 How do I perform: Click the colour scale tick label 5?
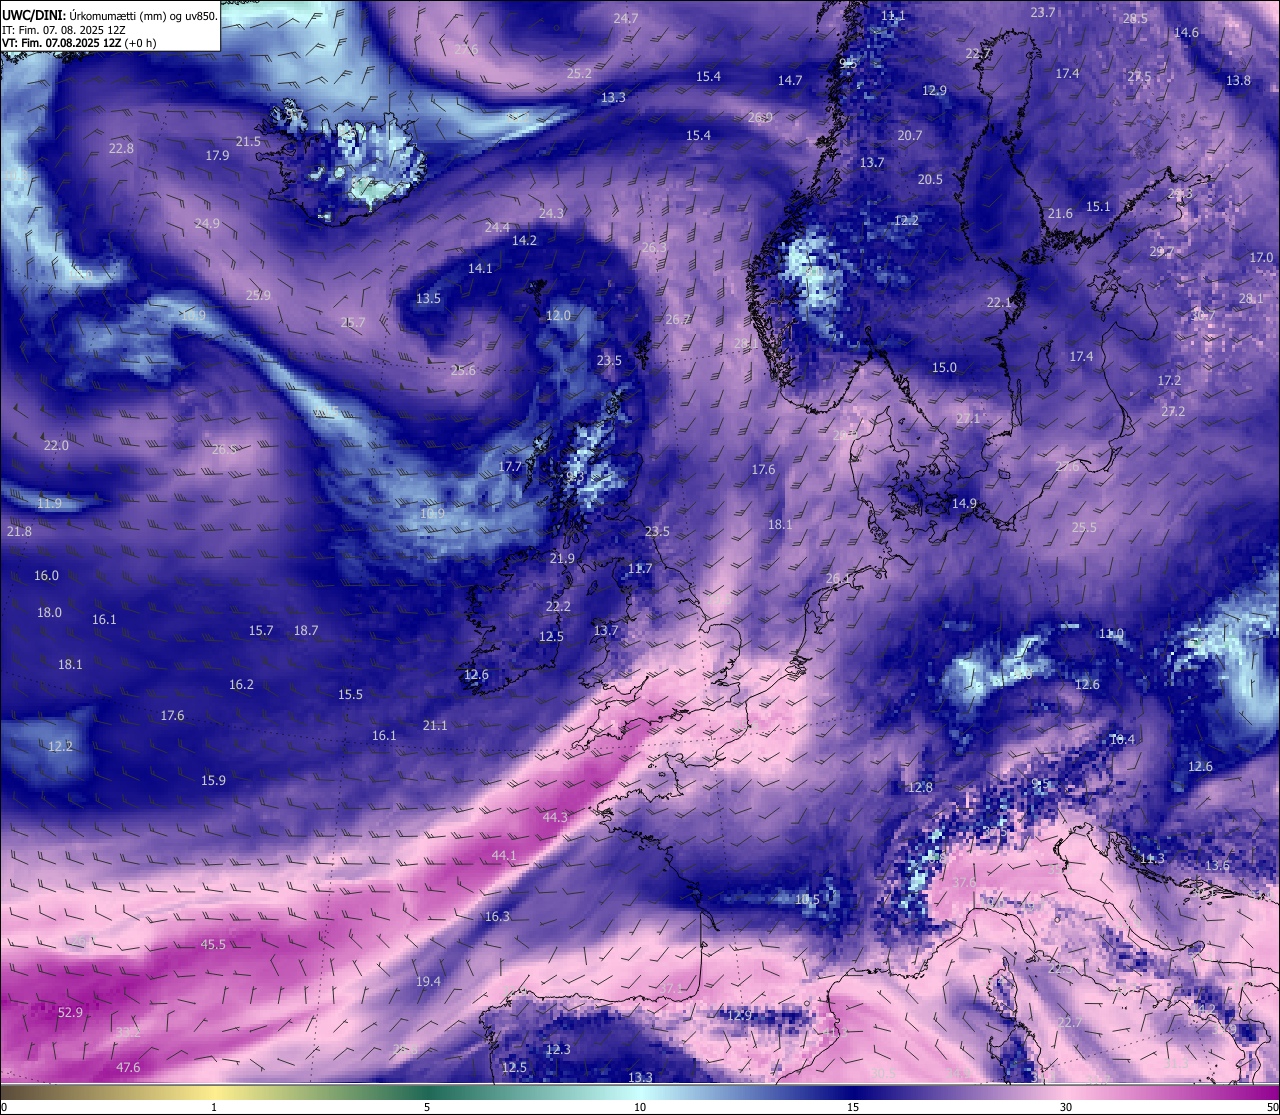427,1107
